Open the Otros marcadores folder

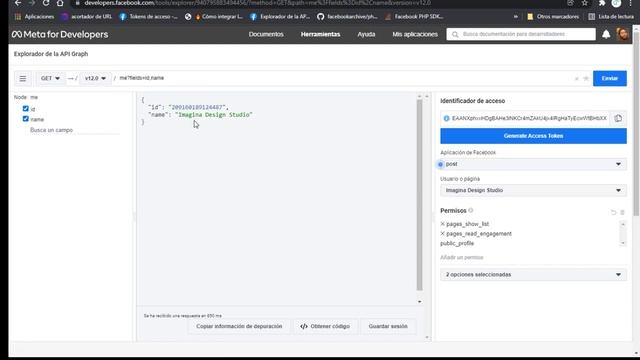tap(553, 17)
